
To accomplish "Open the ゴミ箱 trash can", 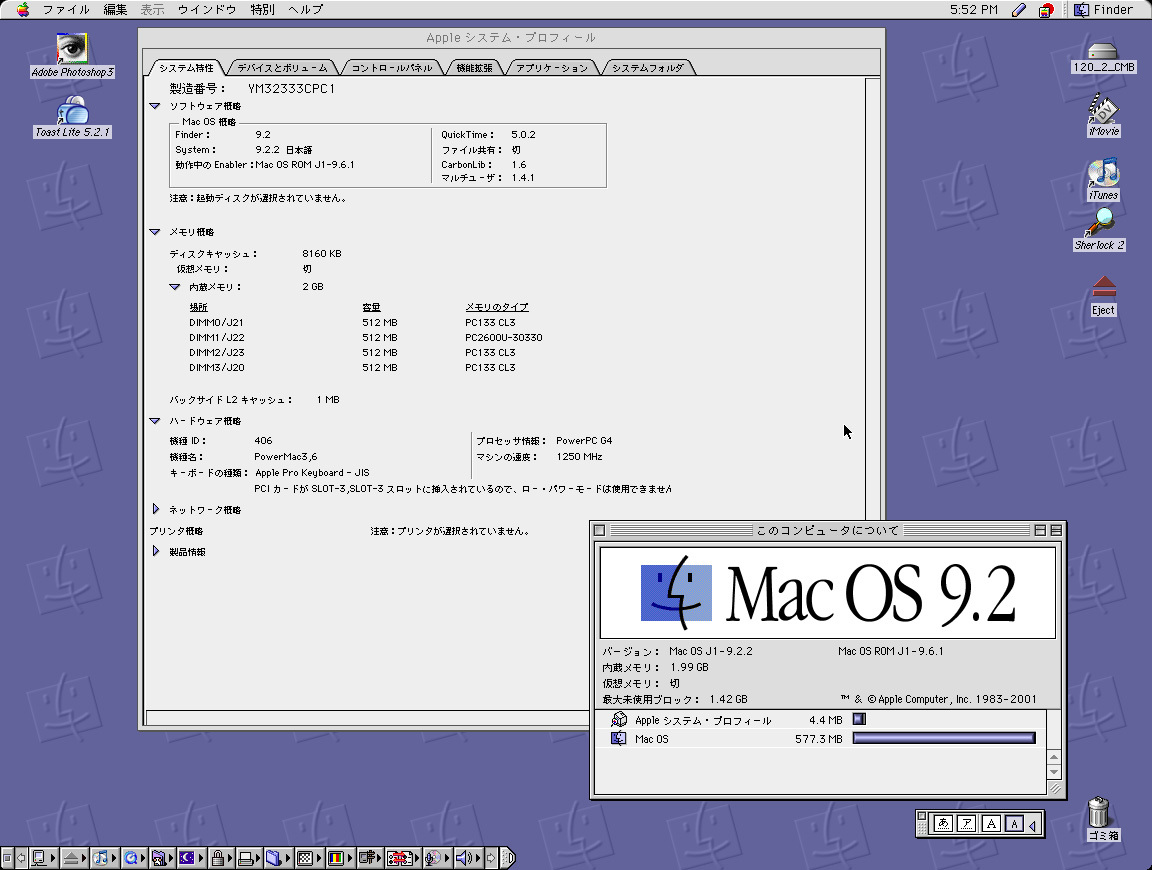I will [x=1100, y=812].
